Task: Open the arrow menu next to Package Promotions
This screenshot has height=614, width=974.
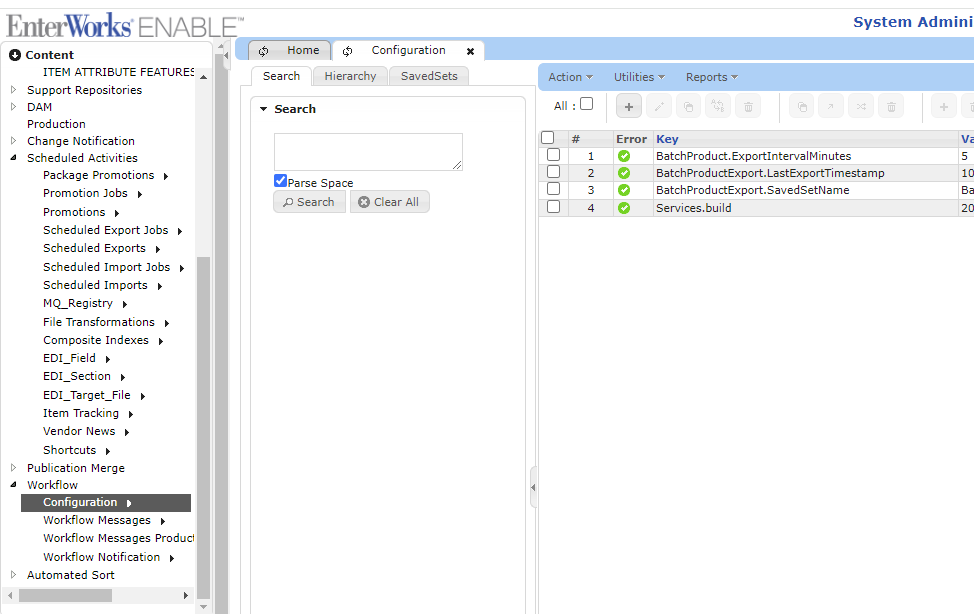Action: click(x=166, y=176)
